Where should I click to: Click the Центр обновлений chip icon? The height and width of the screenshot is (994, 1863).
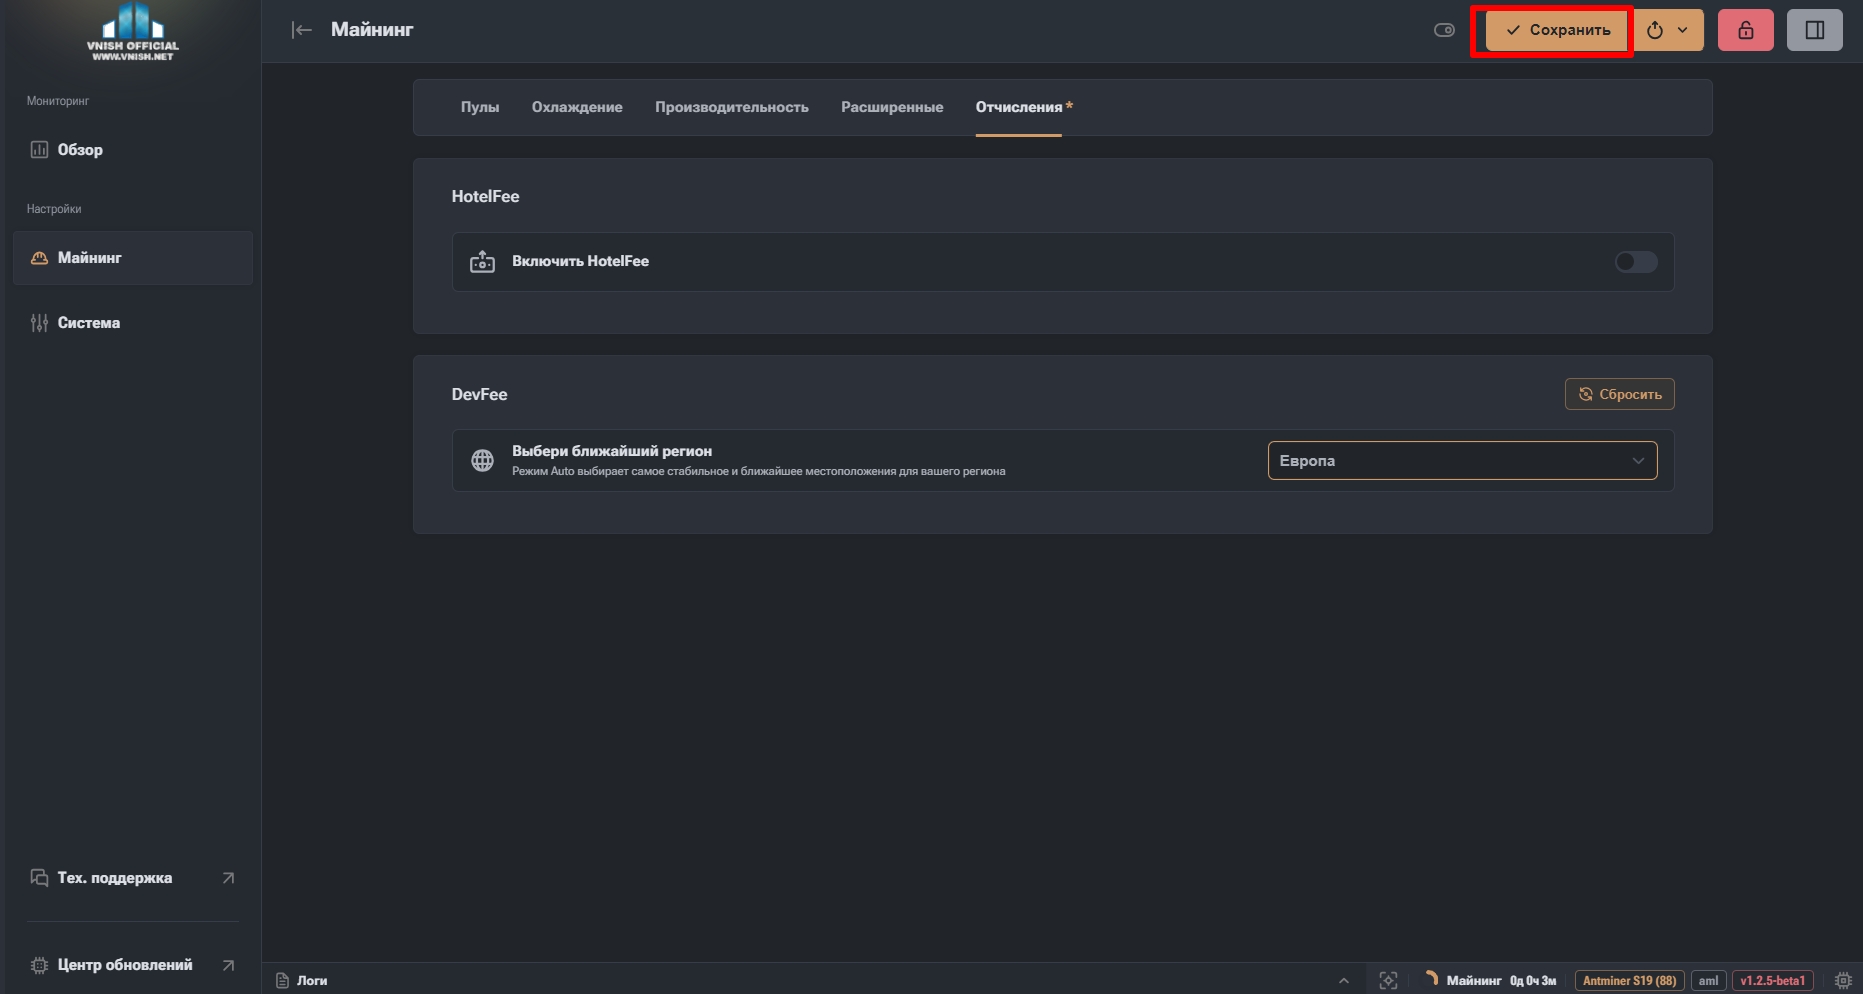(39, 965)
